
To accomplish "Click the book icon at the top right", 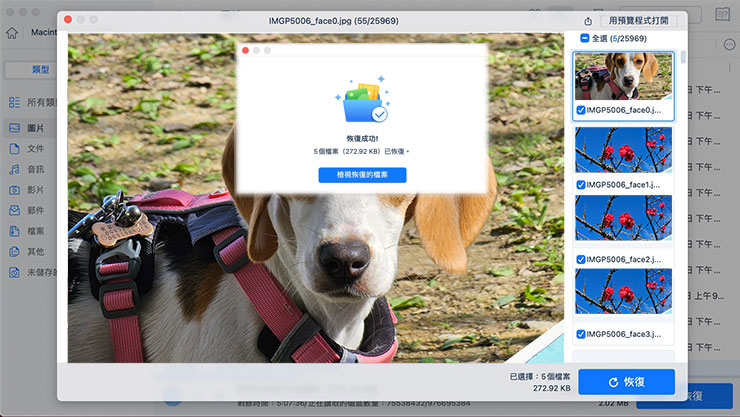I will pos(722,14).
